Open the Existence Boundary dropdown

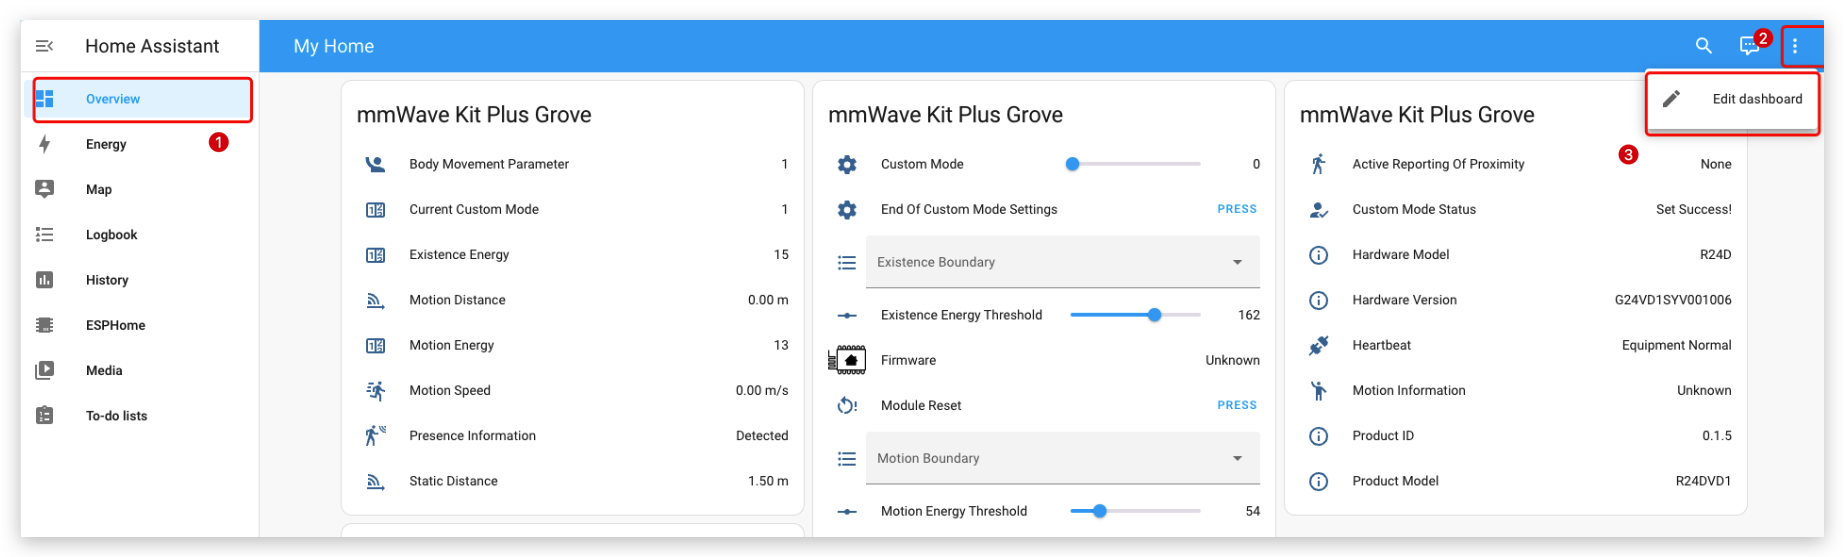1062,262
